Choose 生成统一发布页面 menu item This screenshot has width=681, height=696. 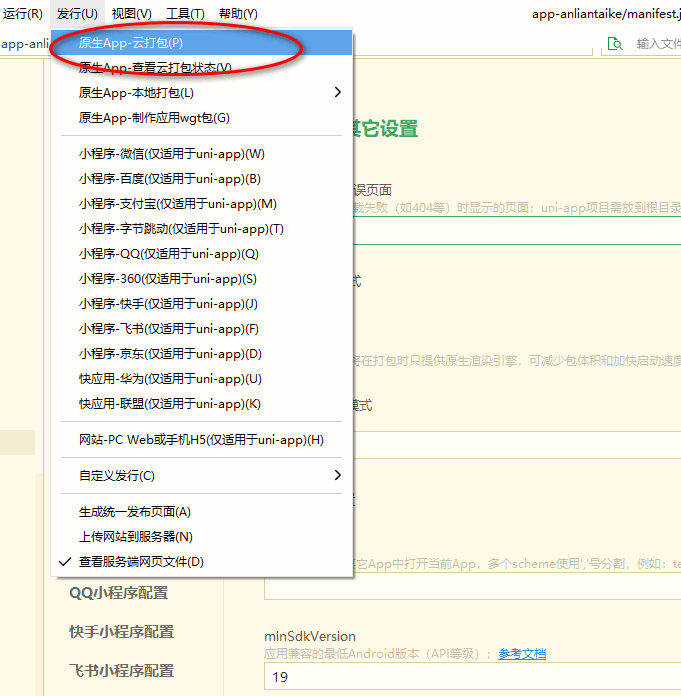135,512
